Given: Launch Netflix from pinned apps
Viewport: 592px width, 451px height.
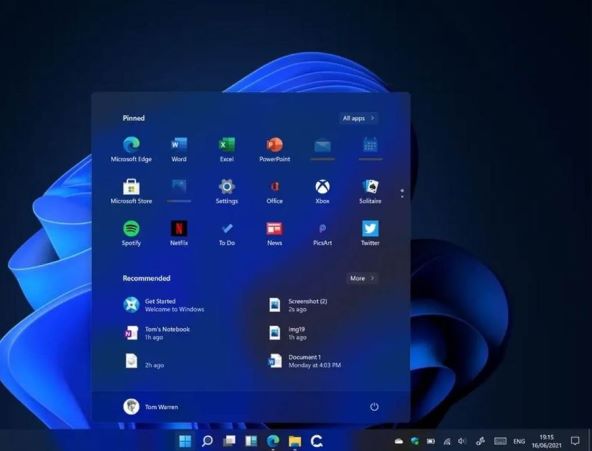Looking at the screenshot, I should (x=179, y=233).
